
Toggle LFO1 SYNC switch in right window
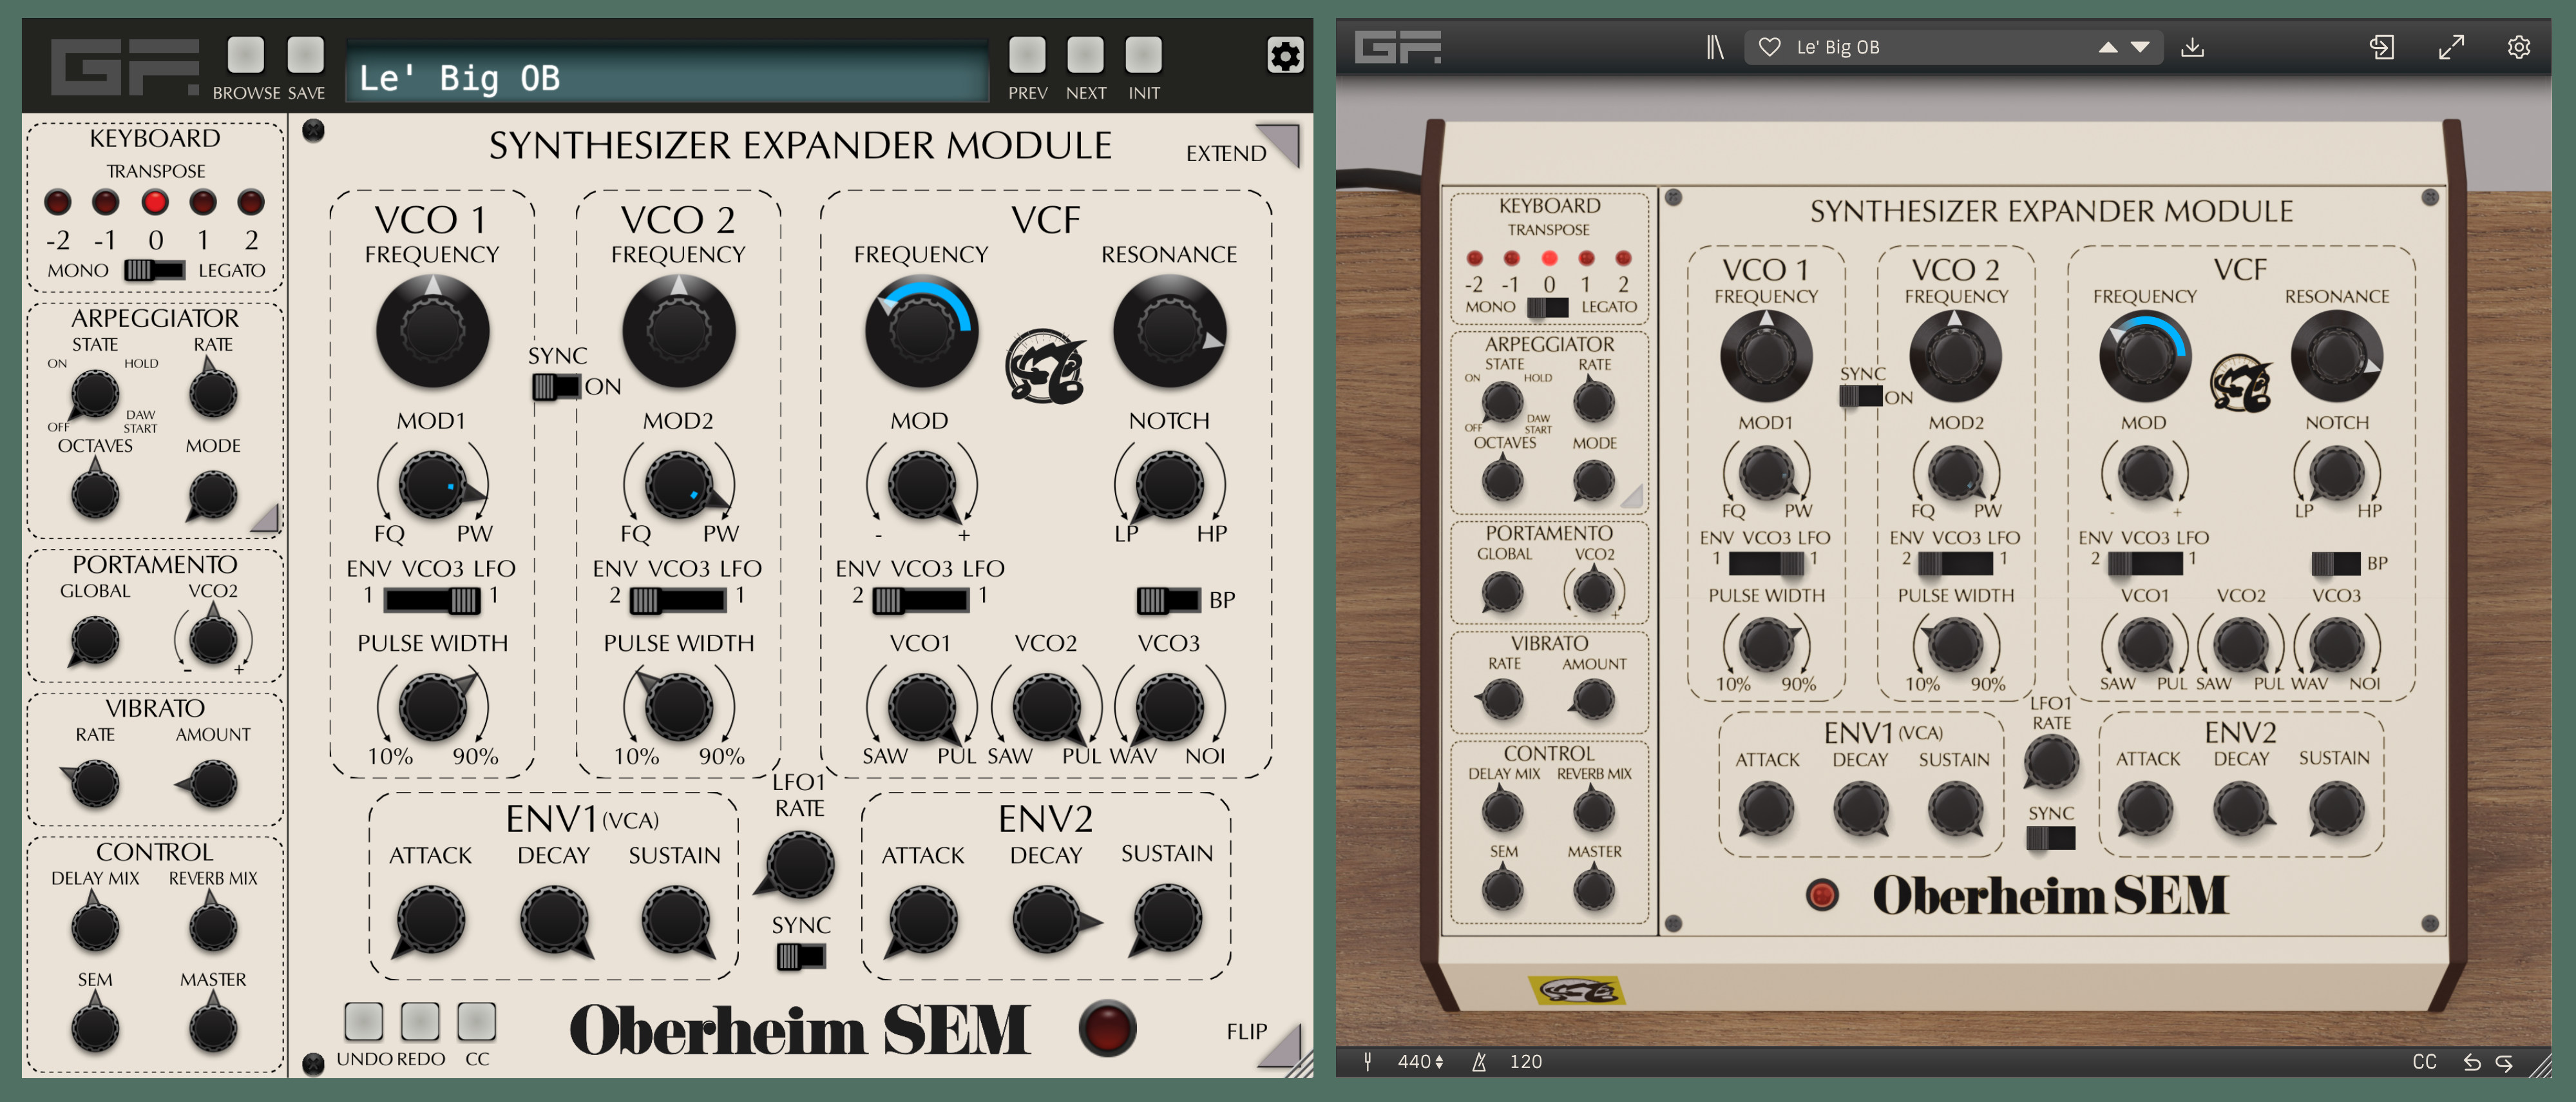2050,838
